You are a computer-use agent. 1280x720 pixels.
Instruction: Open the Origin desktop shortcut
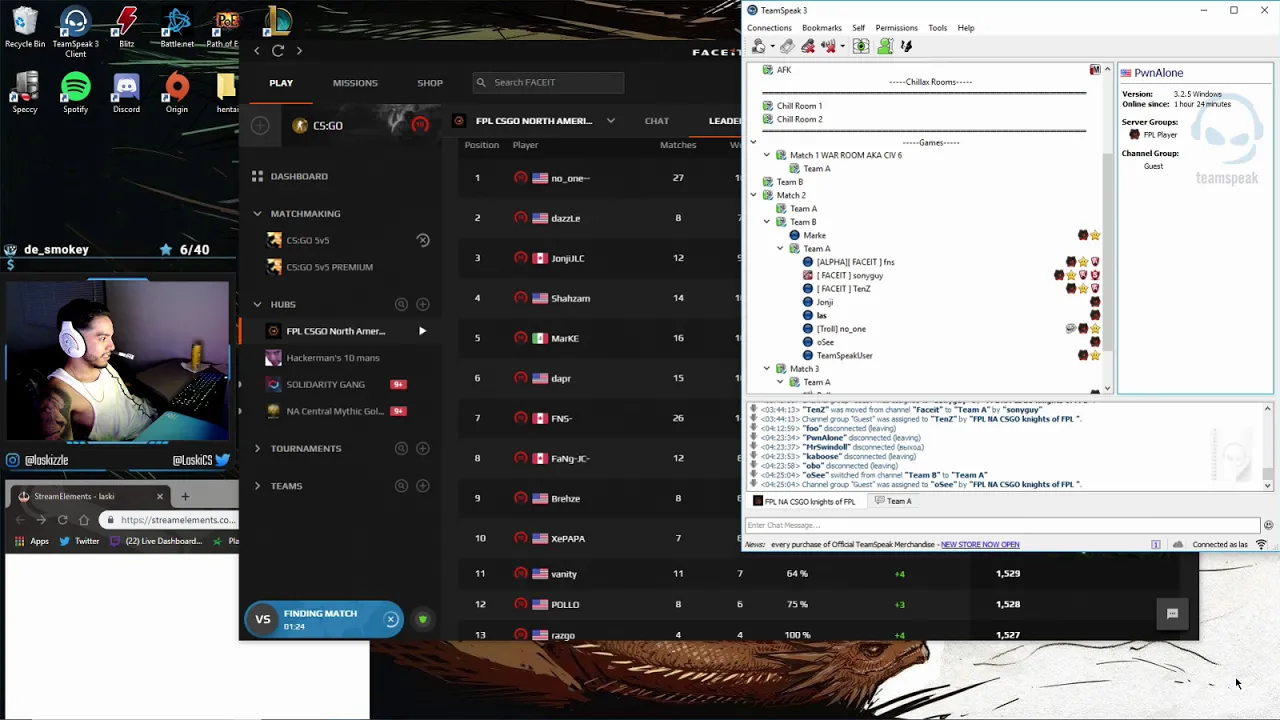[x=177, y=93]
